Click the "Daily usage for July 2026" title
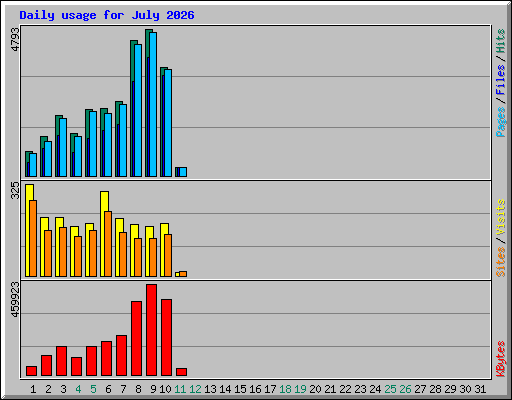Screen dimensions: 512x400 click(107, 15)
